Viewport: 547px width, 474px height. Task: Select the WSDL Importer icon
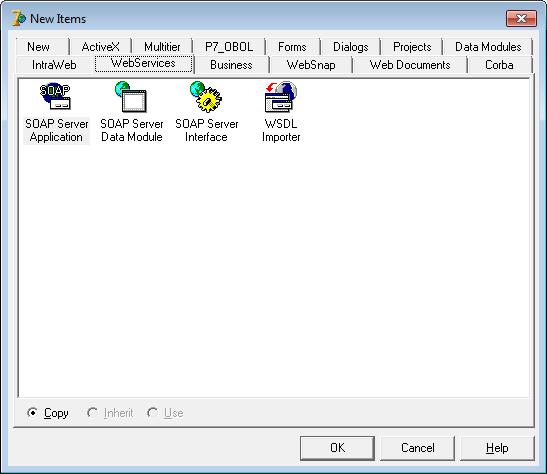pos(281,96)
